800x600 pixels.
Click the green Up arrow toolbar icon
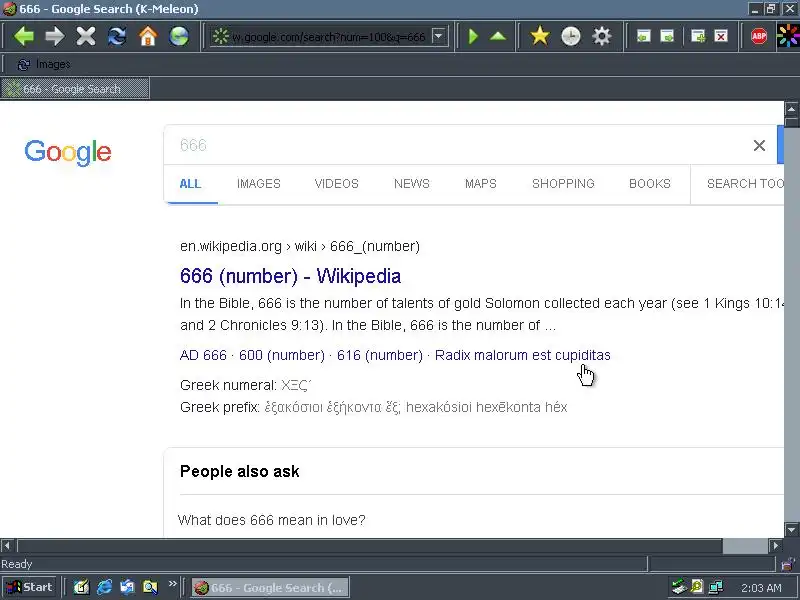[498, 36]
